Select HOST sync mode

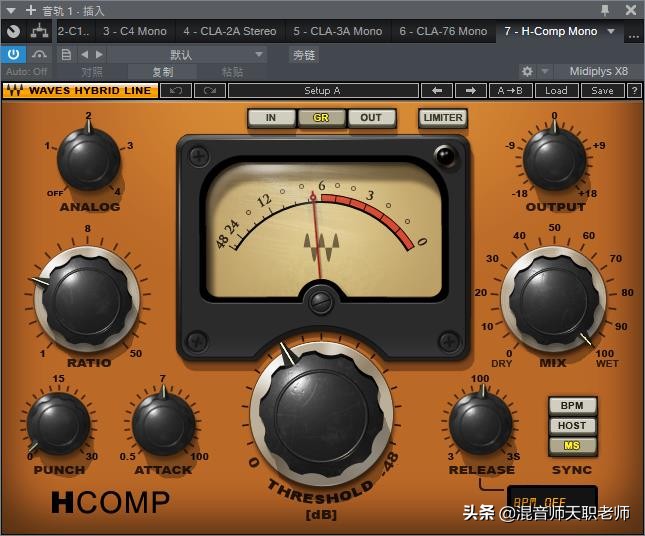point(572,425)
